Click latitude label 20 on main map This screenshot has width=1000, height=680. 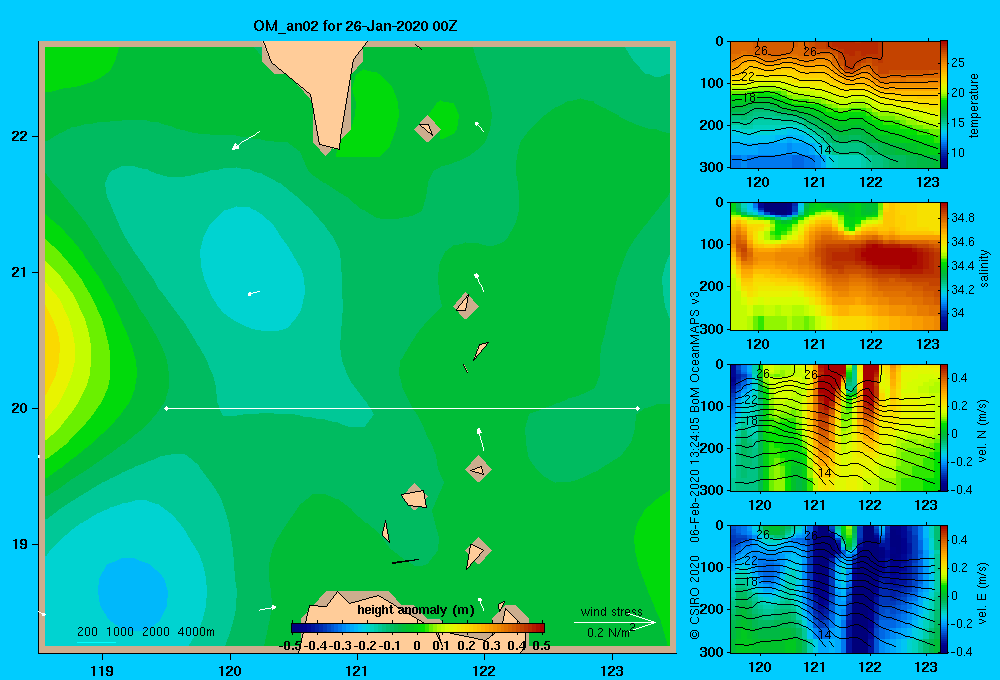[x=20, y=408]
